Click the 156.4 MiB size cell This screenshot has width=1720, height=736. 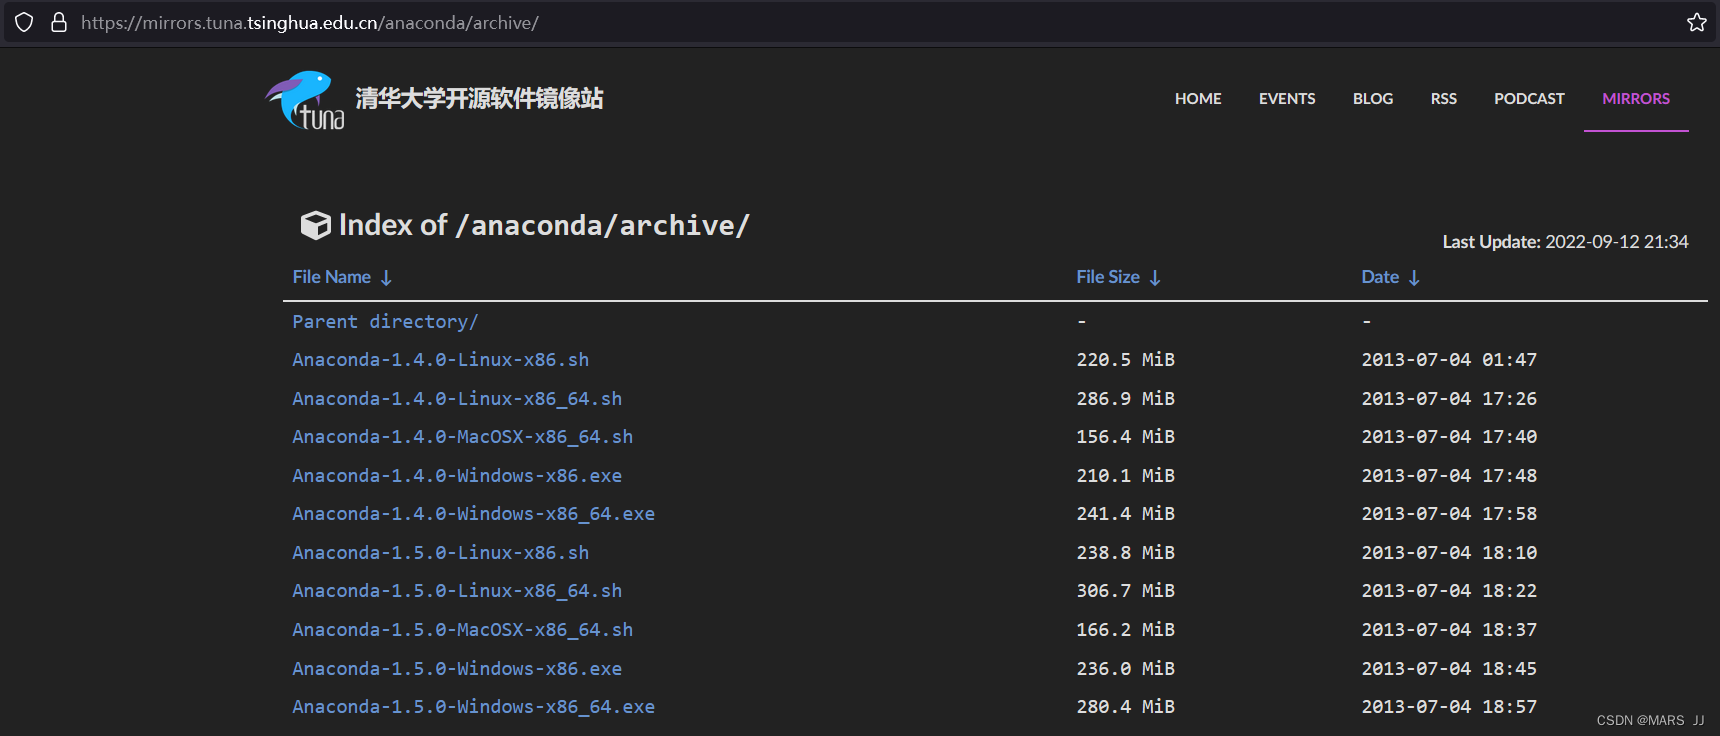pyautogui.click(x=1125, y=437)
